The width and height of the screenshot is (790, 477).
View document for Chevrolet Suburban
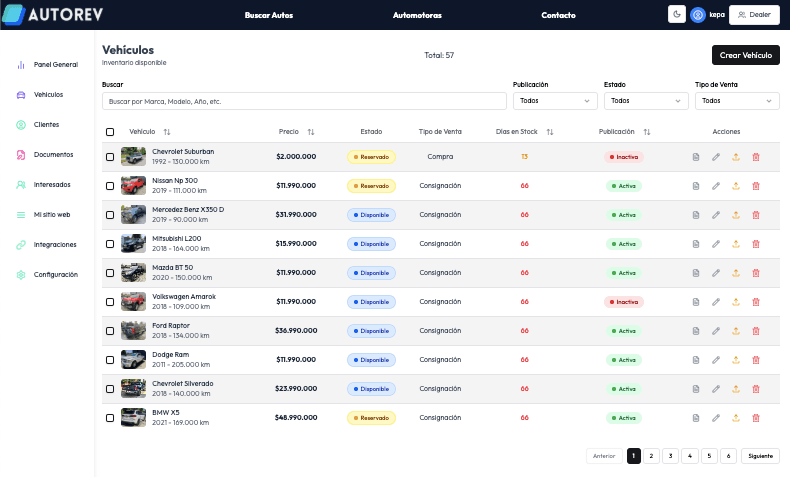pyautogui.click(x=696, y=157)
